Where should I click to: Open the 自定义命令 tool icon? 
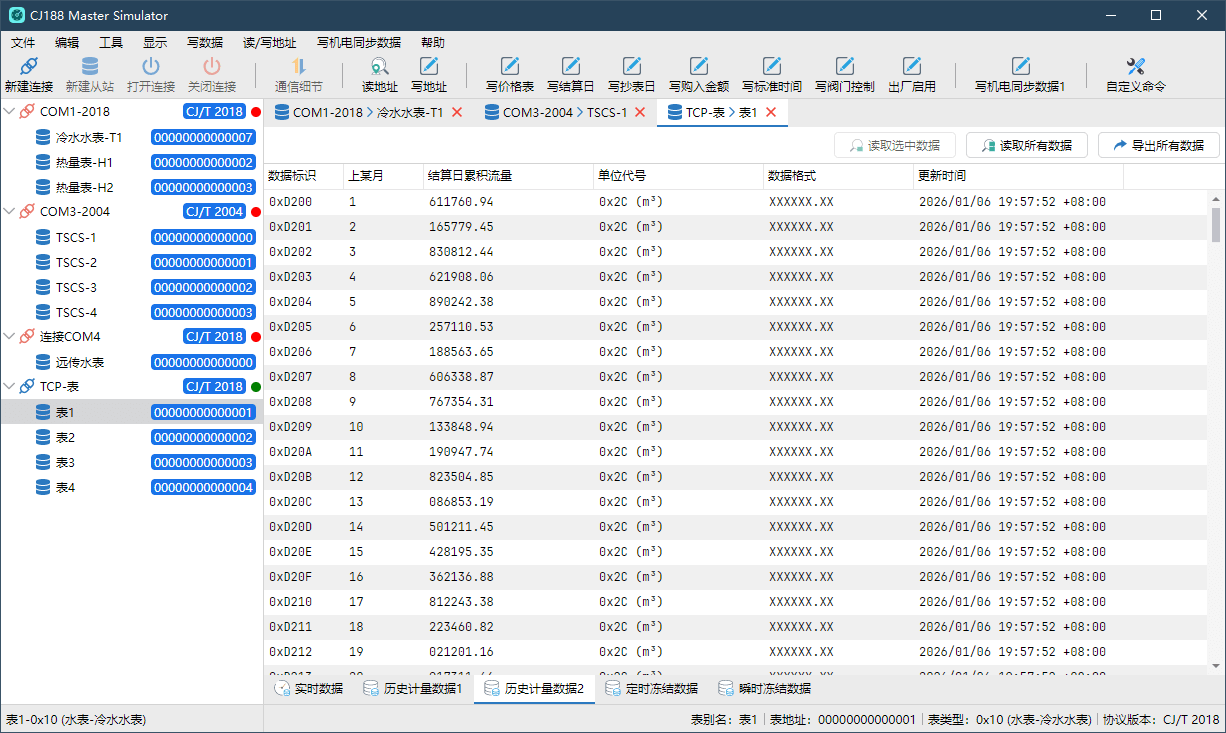tap(1135, 67)
